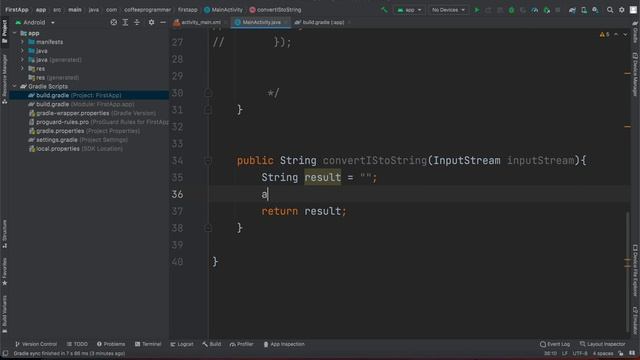Toggle the Device File Explorer side tab

pyautogui.click(x=635, y=270)
